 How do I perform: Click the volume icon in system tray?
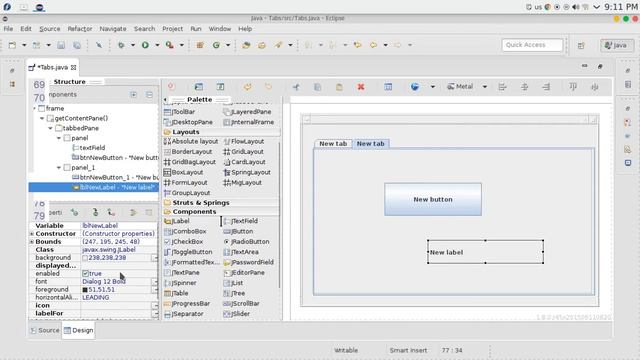click(x=576, y=7)
